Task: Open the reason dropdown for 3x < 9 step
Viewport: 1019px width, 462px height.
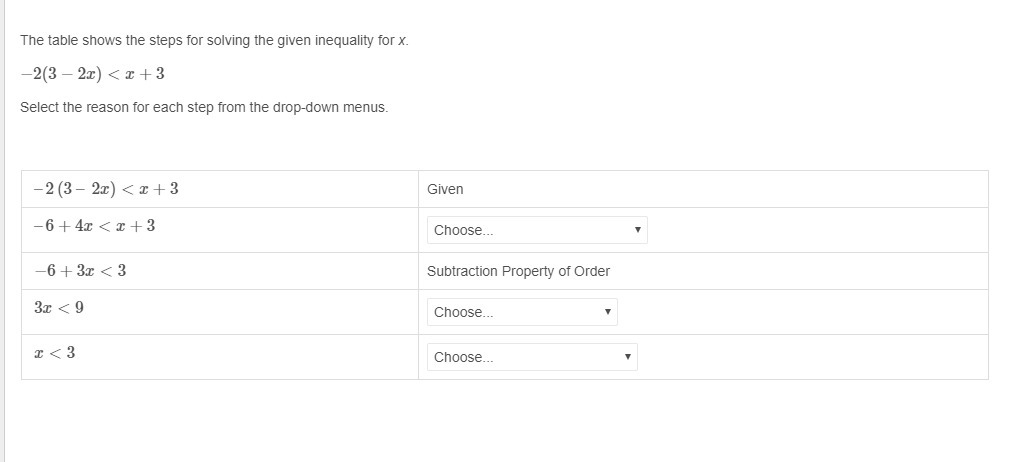Action: tap(521, 312)
